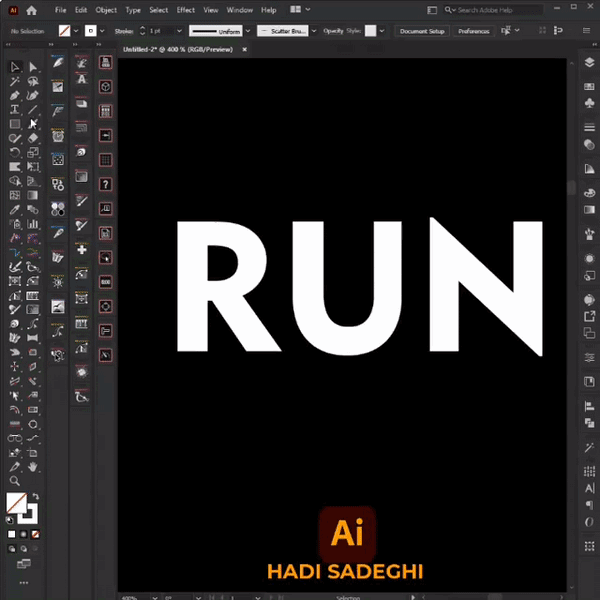Switch to Draw Behind drawing mode
The width and height of the screenshot is (600, 600).
tap(24, 548)
